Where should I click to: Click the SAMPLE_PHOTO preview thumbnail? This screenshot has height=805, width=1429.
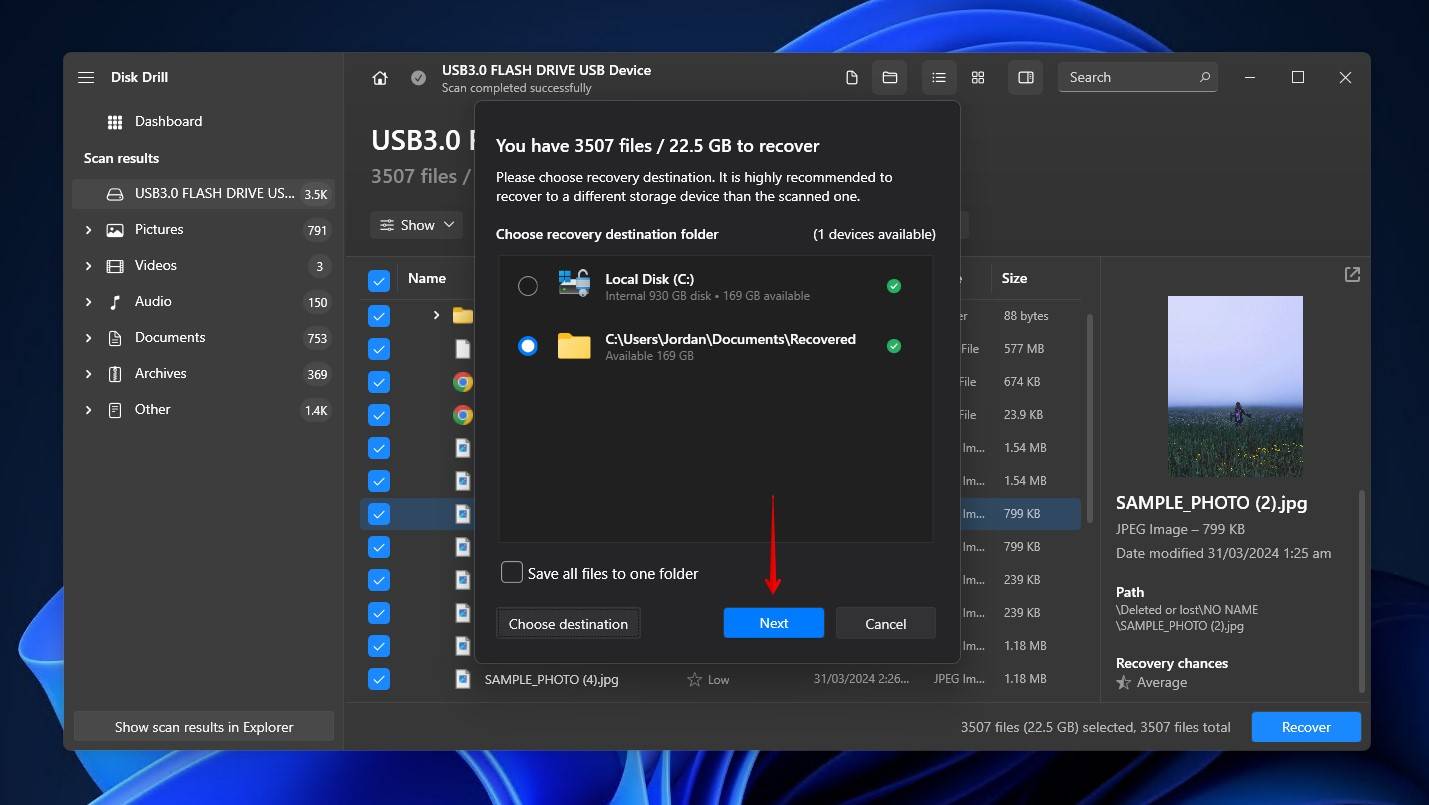(1235, 386)
